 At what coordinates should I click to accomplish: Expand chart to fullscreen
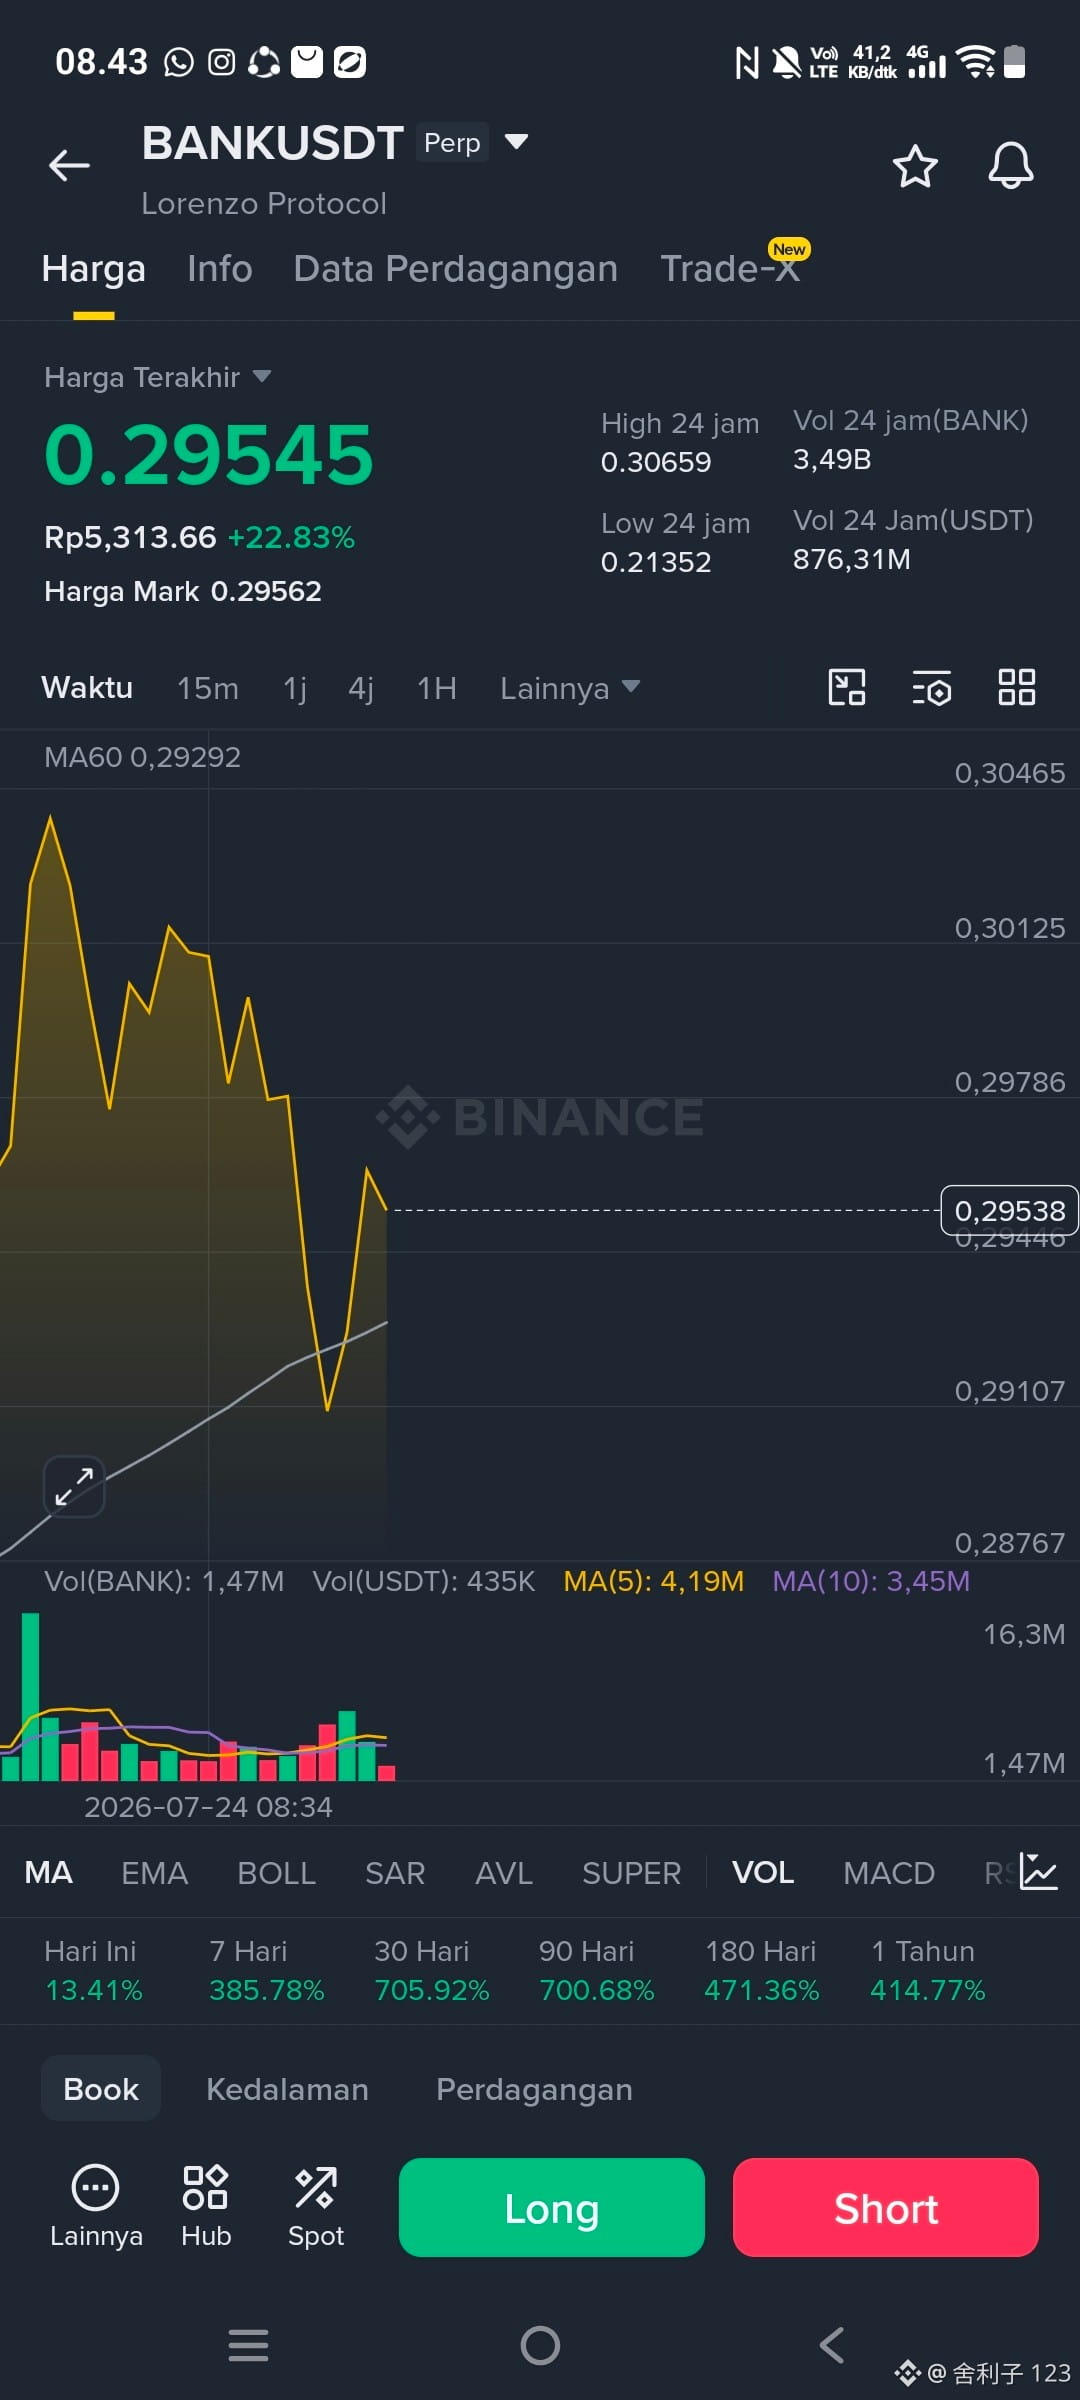pos(74,1486)
